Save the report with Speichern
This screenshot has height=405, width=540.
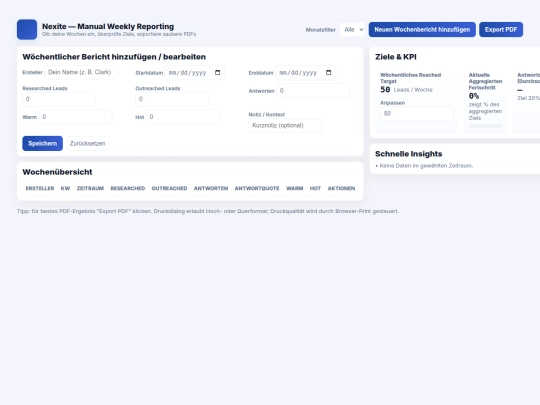(43, 143)
